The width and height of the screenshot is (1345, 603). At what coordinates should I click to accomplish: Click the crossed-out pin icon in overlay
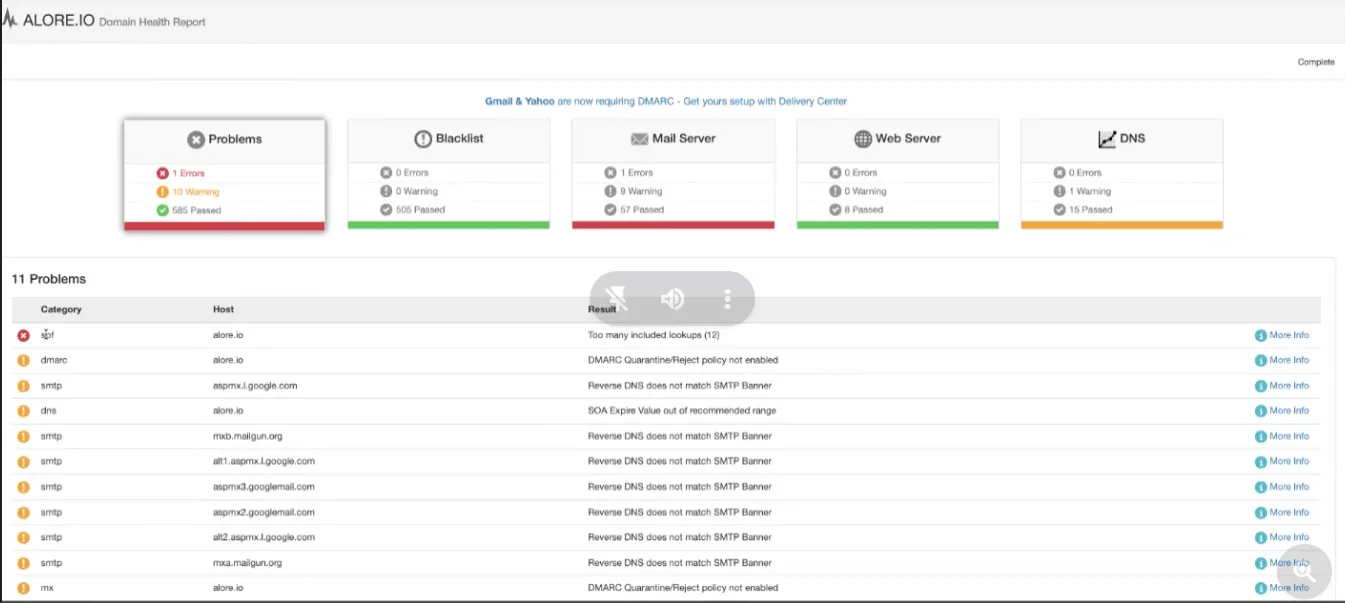[x=617, y=298]
